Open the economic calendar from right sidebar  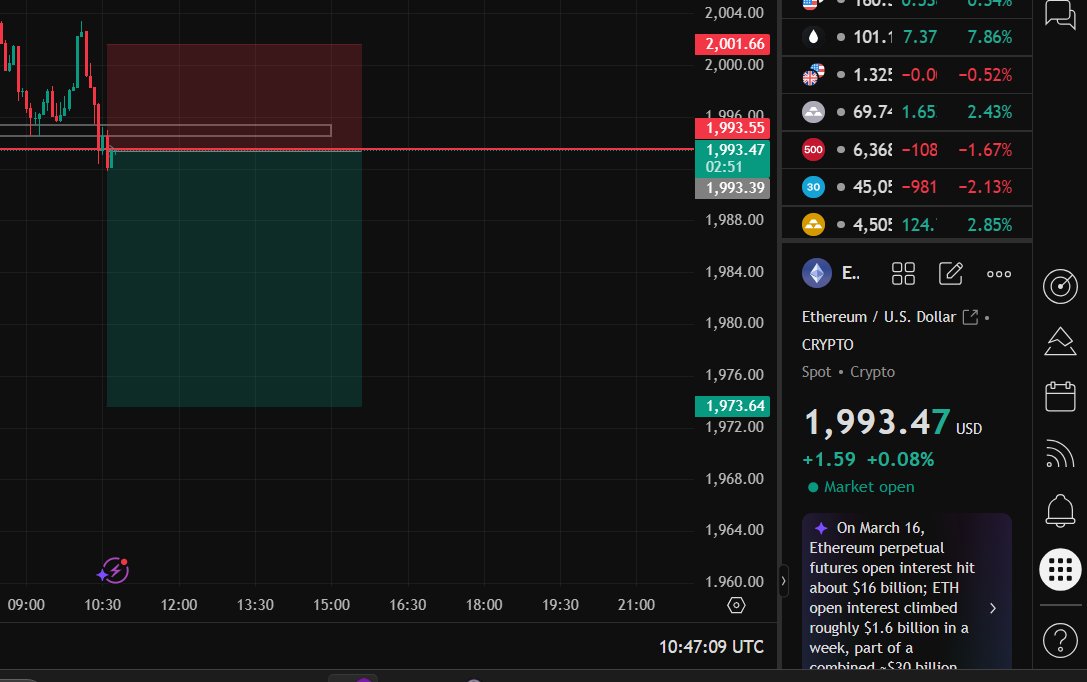click(1060, 396)
